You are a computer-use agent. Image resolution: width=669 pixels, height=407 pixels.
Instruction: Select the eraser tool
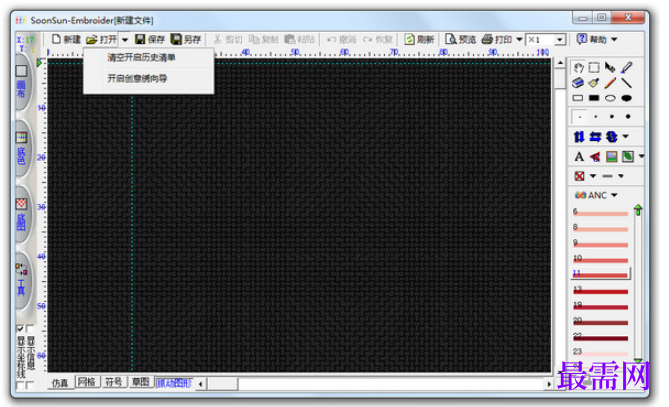(578, 82)
